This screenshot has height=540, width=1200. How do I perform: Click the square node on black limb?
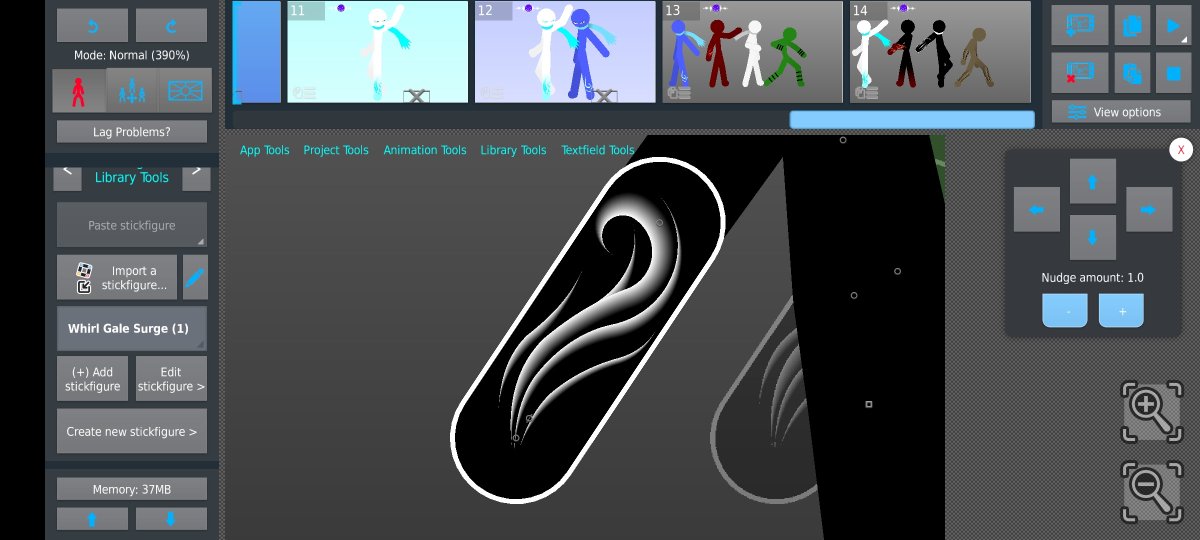tap(868, 404)
